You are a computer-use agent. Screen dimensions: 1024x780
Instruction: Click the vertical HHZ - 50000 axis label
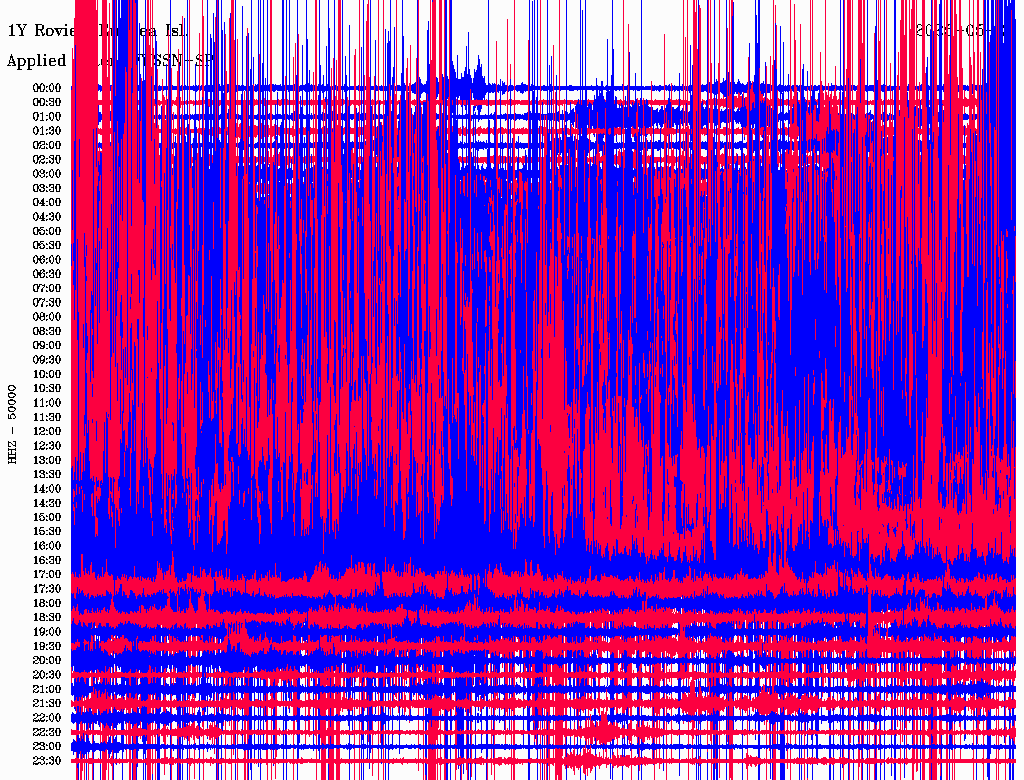click(x=12, y=425)
